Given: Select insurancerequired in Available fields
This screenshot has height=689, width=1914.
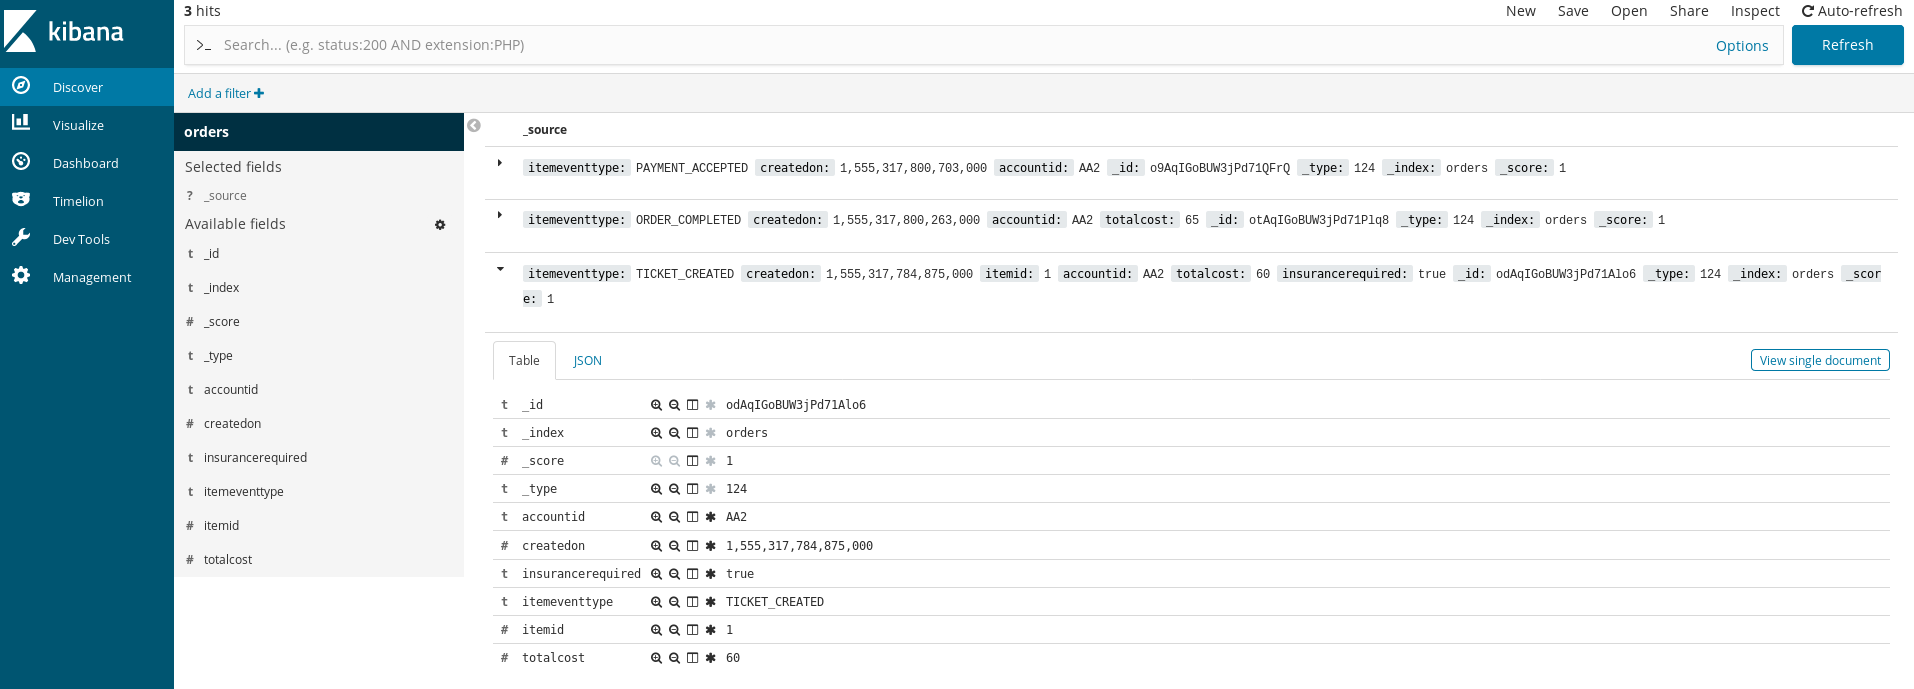Looking at the screenshot, I should pyautogui.click(x=255, y=458).
